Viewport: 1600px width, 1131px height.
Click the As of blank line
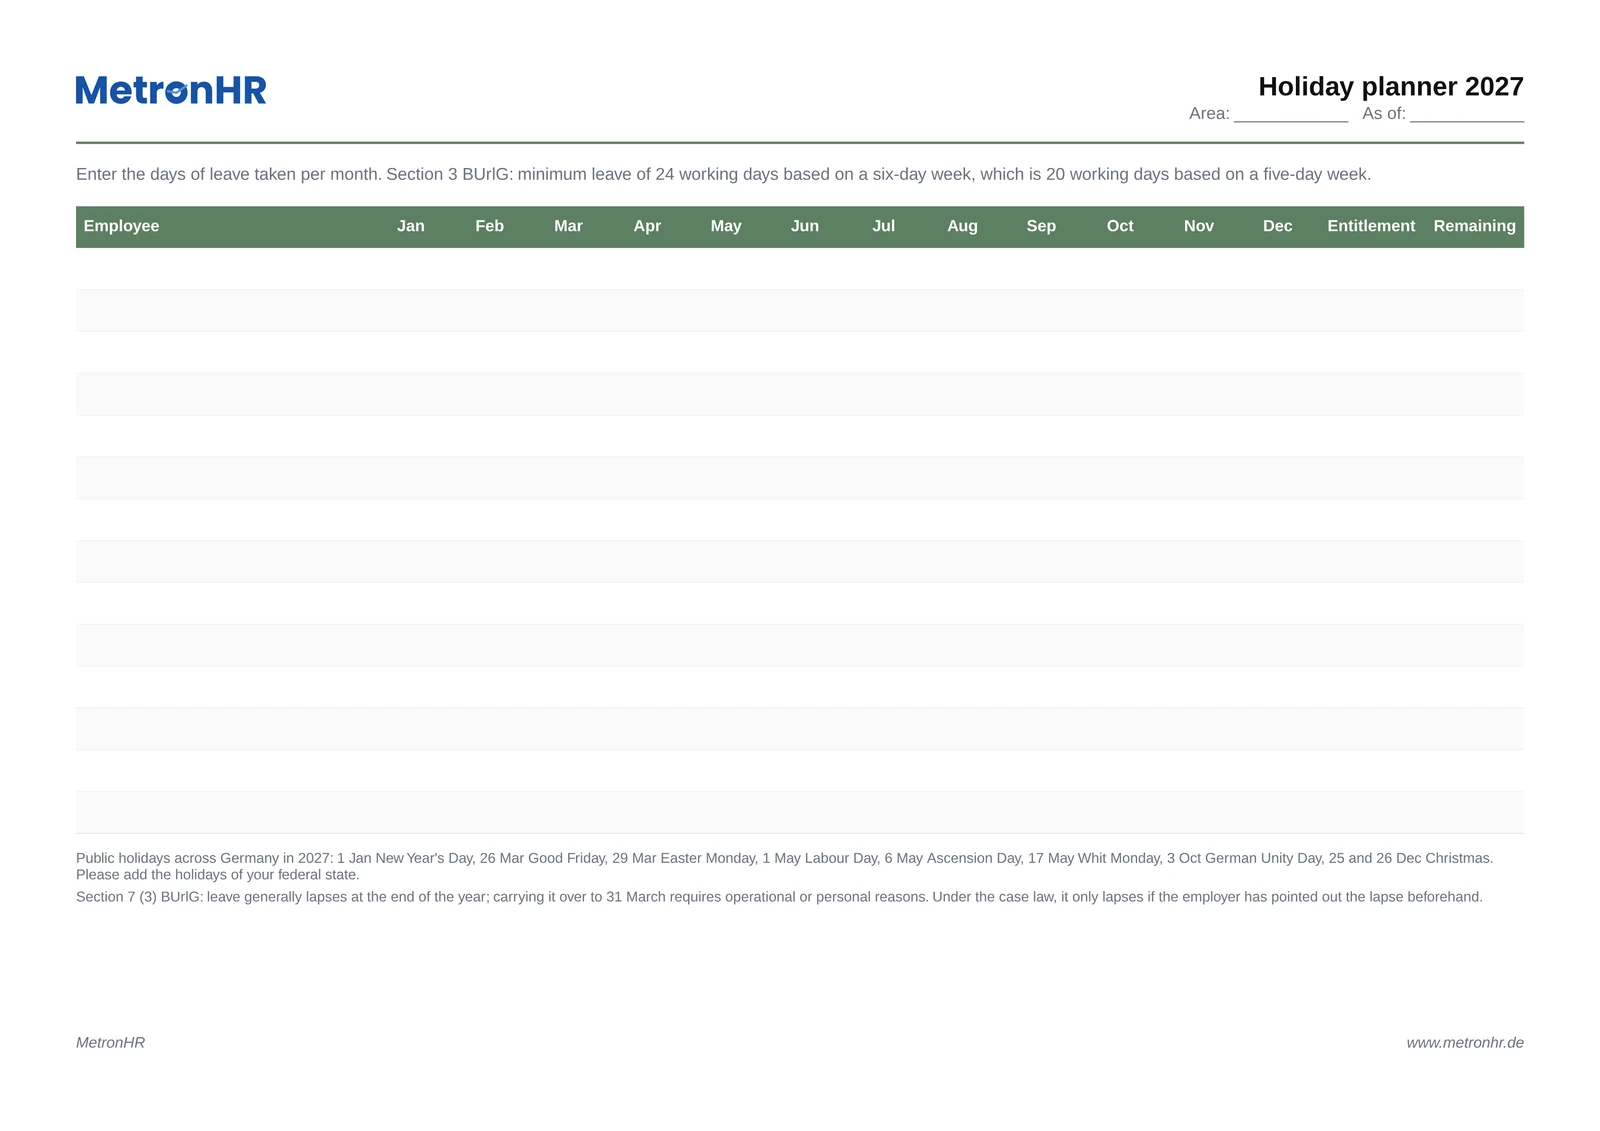(x=1467, y=114)
